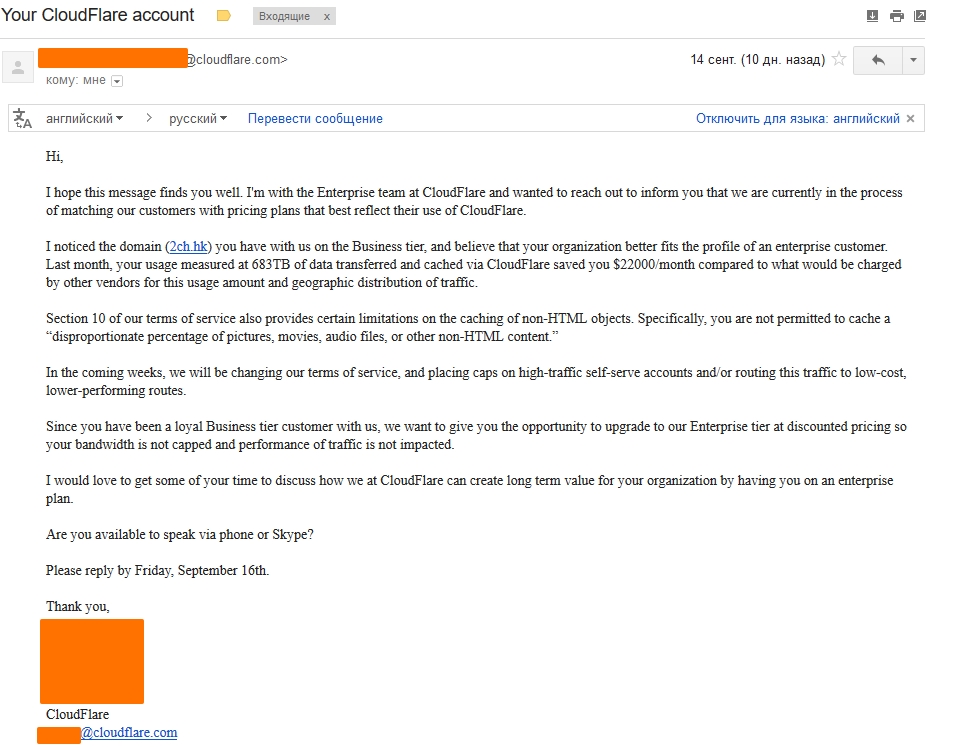Open the source language 'английский' dropdown
The image size is (954, 747).
tap(85, 119)
